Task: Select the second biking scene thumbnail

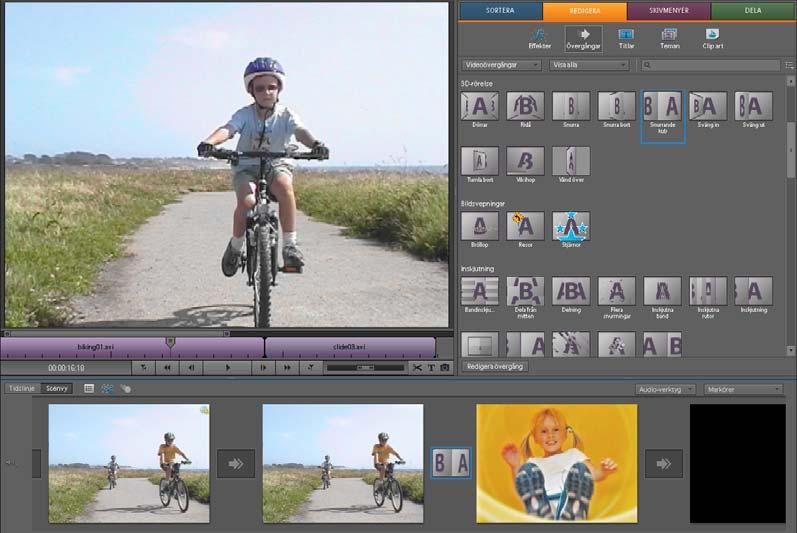Action: coord(343,463)
